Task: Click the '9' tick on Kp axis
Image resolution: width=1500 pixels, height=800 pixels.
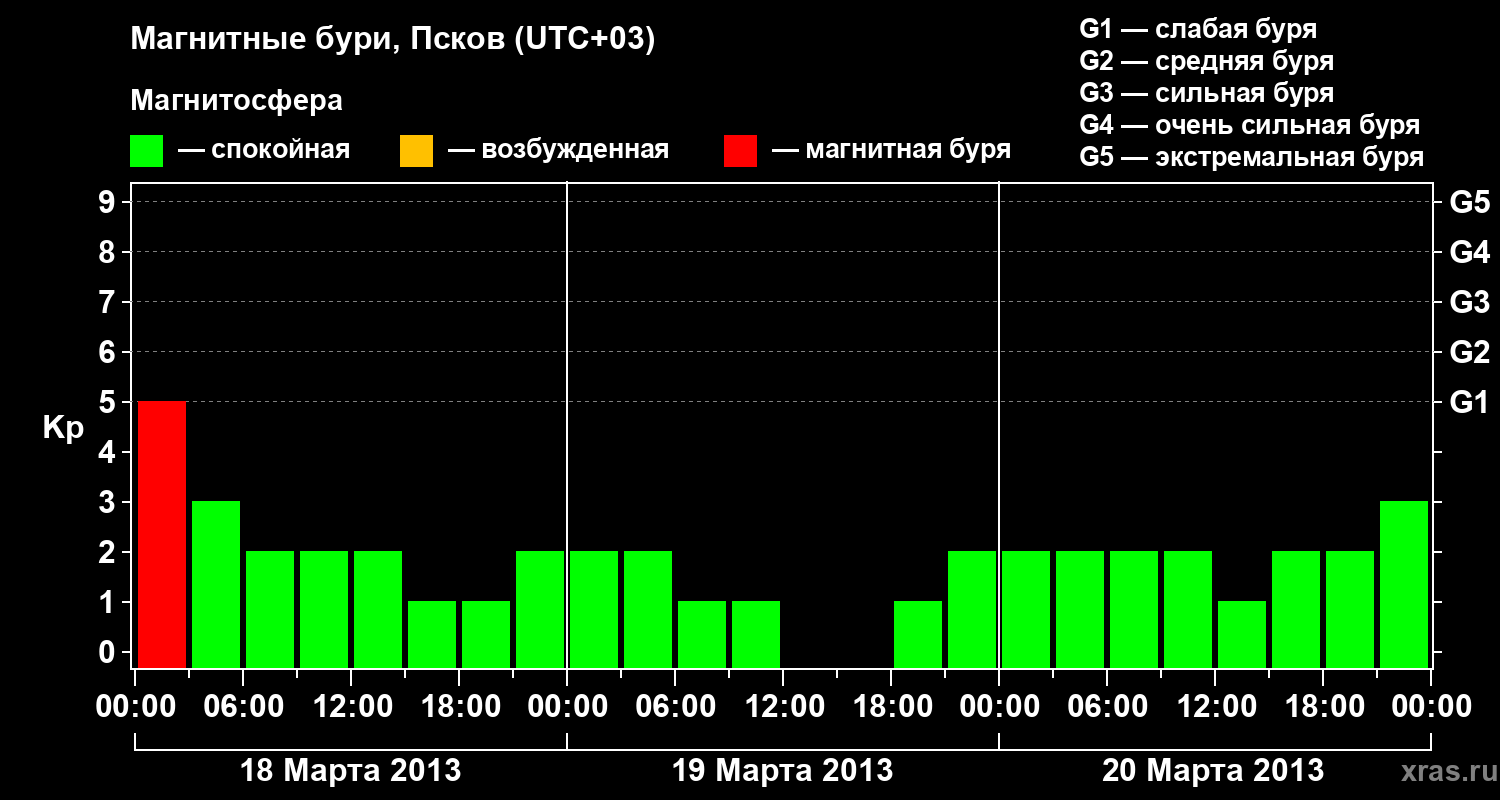Action: click(109, 203)
